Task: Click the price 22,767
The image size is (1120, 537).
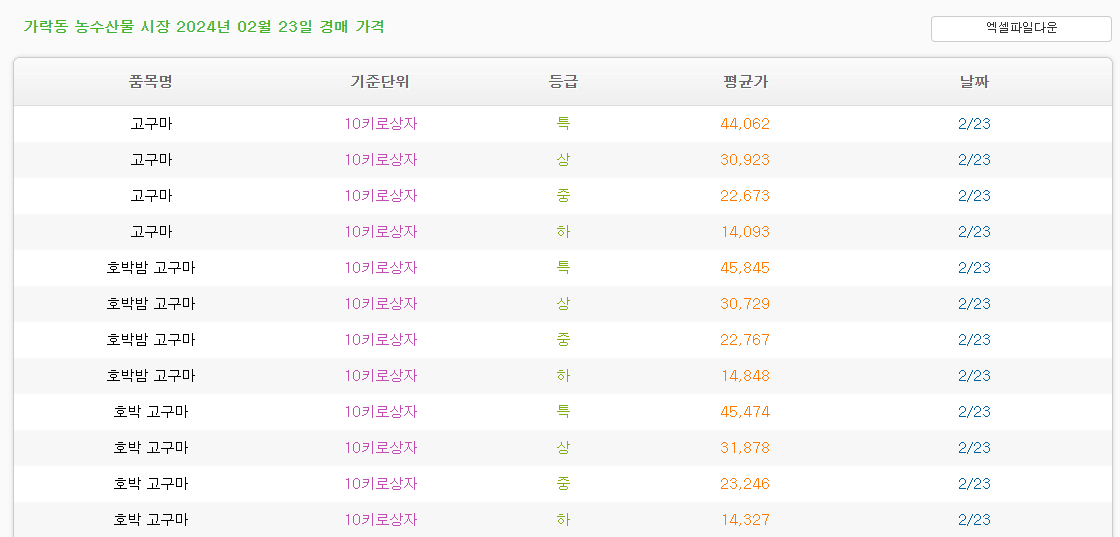Action: [745, 340]
